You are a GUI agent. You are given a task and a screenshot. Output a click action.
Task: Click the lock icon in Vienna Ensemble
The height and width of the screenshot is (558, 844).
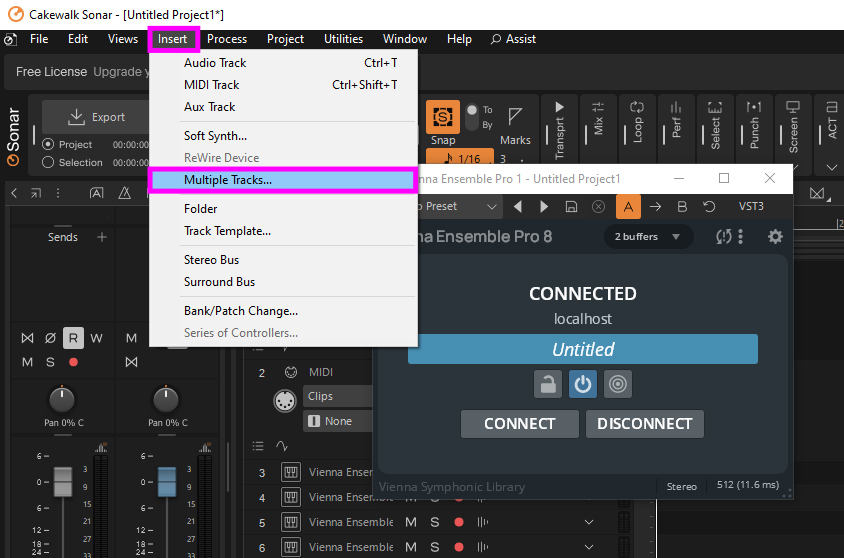[x=548, y=384]
